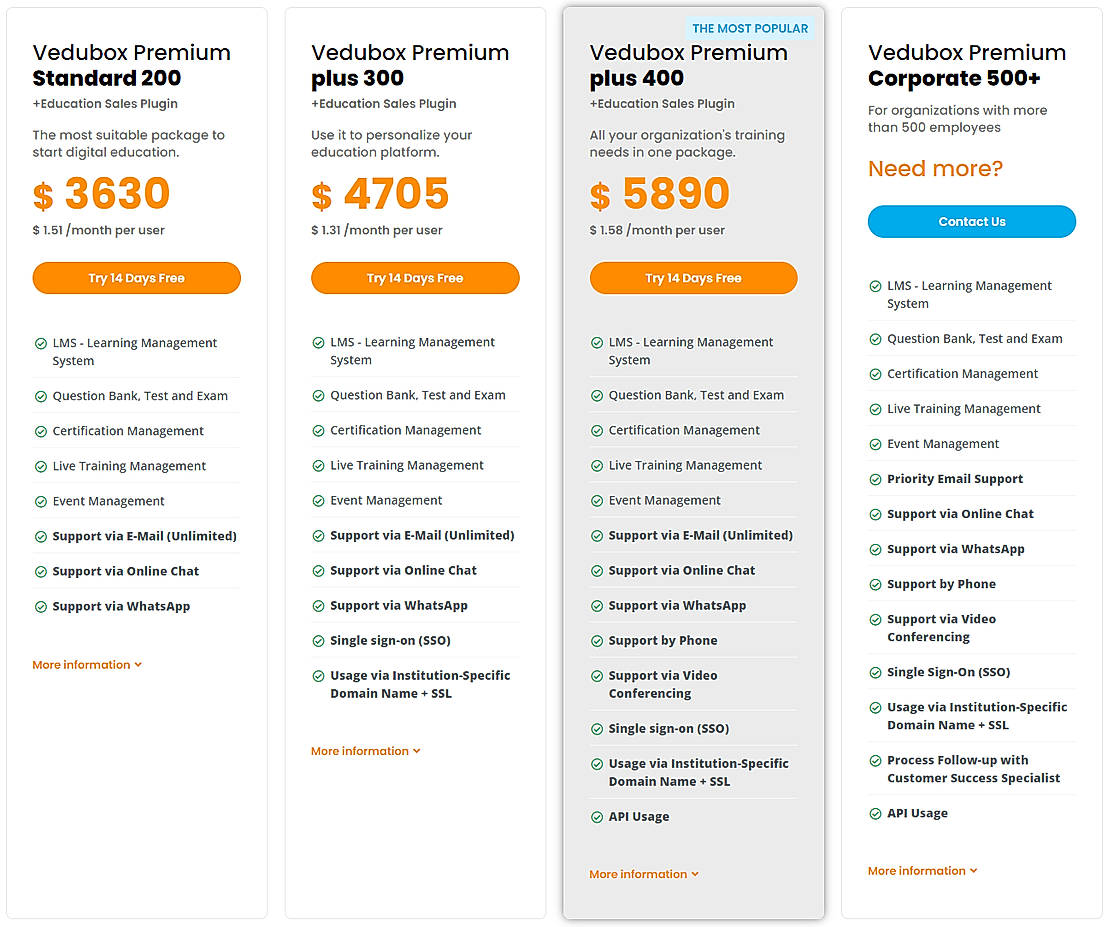Click check icon beside Support by Phone in Corporate 500+
The image size is (1108, 927).
pyautogui.click(x=875, y=584)
